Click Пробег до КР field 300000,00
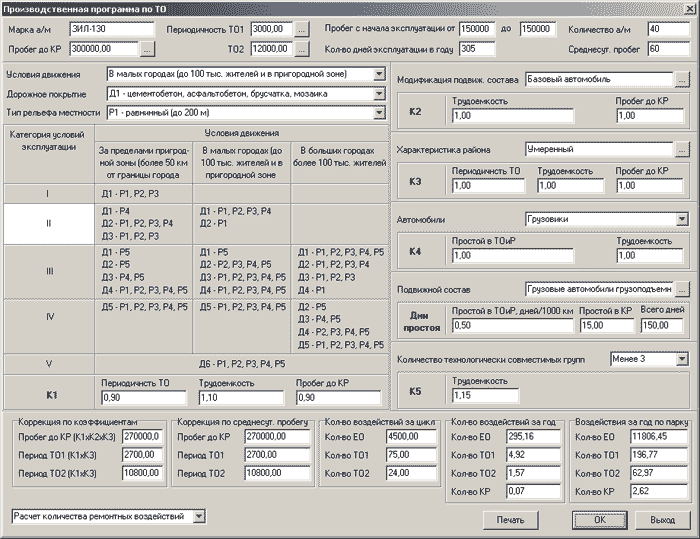The width and height of the screenshot is (700, 539). click(x=104, y=49)
